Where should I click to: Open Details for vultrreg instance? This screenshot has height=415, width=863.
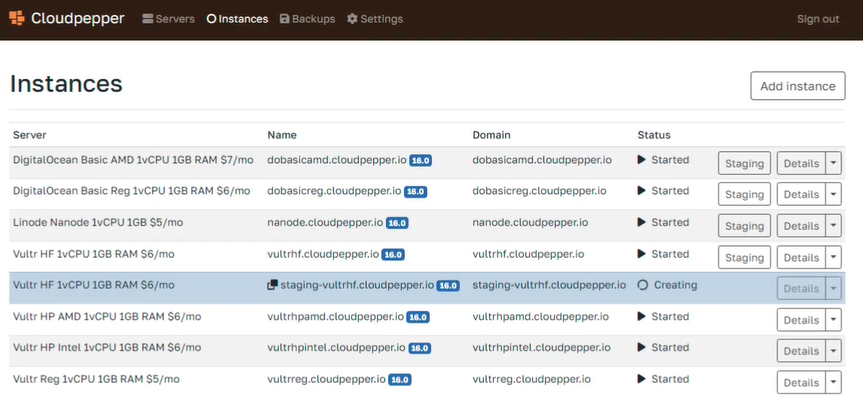[801, 382]
